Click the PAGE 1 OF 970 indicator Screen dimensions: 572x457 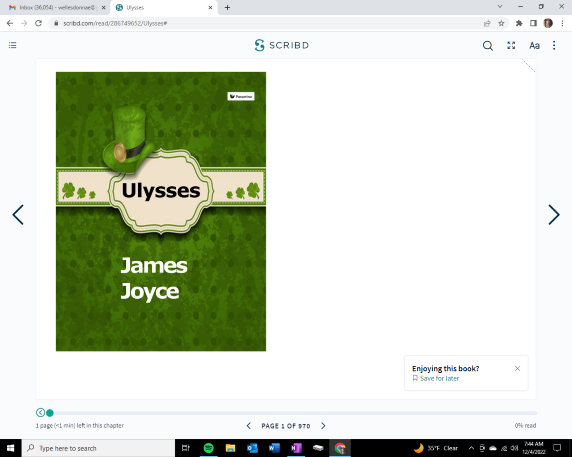point(286,426)
